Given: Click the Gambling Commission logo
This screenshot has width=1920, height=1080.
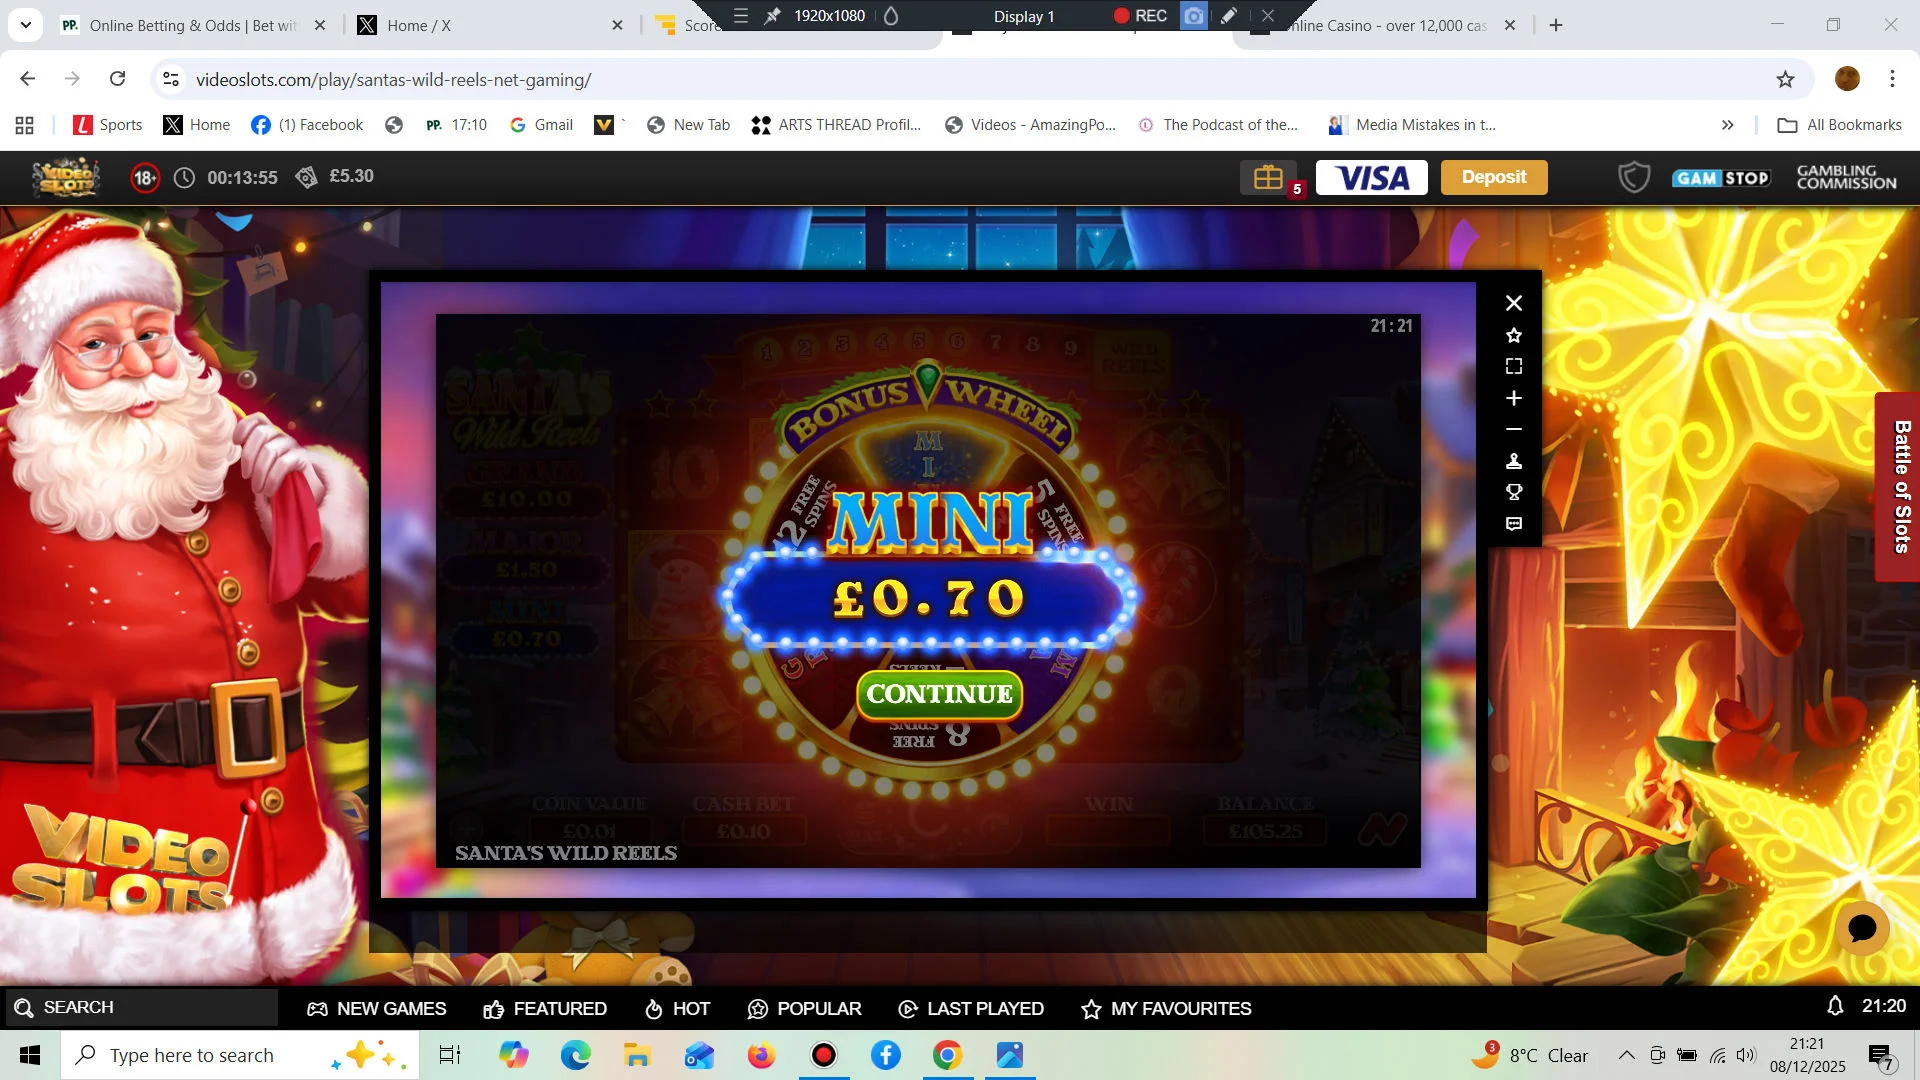Looking at the screenshot, I should (1846, 177).
